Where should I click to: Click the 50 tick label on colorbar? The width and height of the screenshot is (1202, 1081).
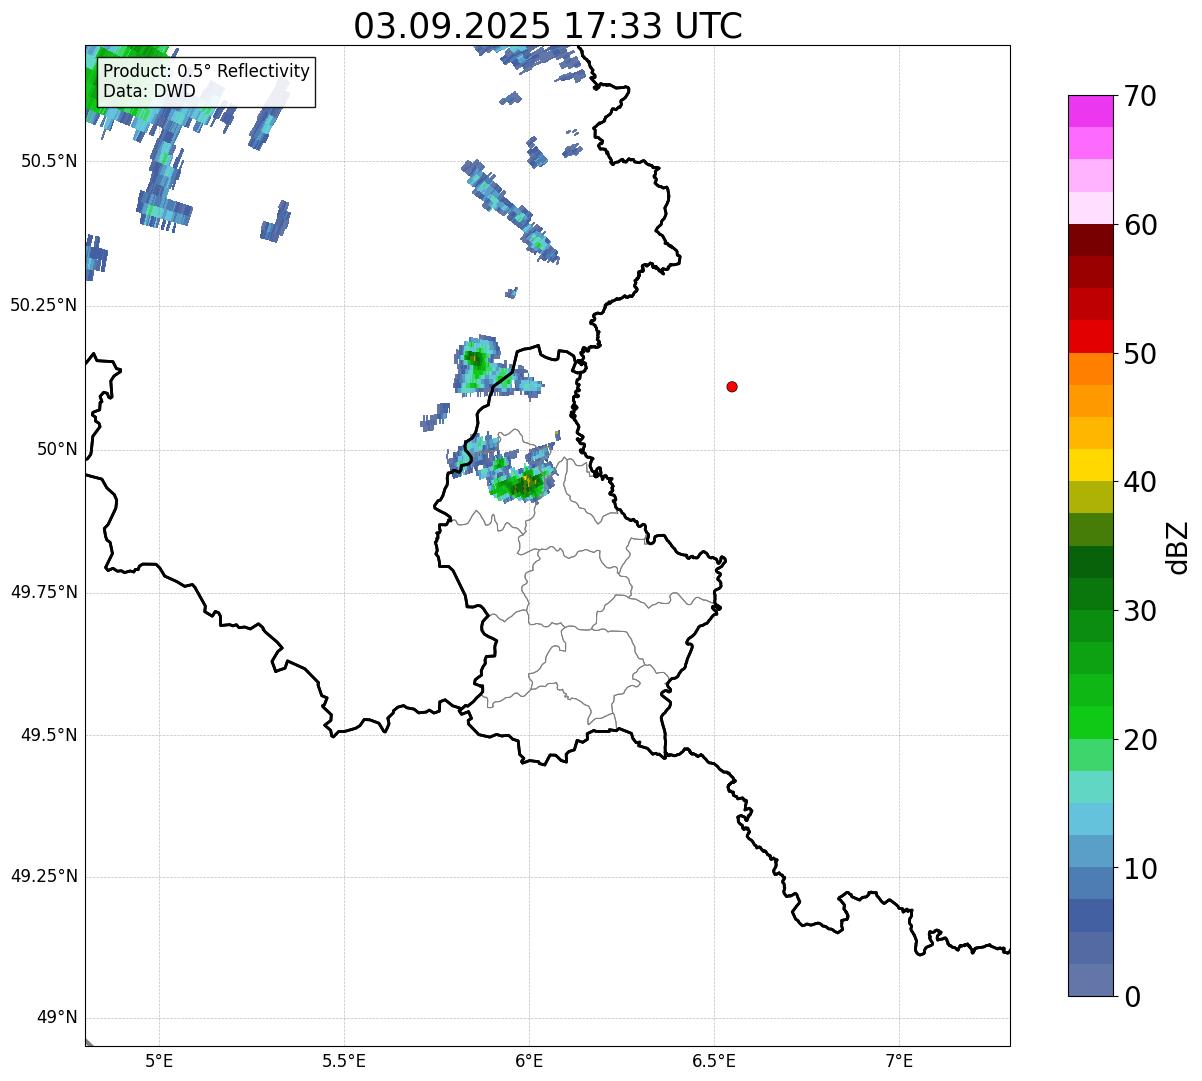1139,354
